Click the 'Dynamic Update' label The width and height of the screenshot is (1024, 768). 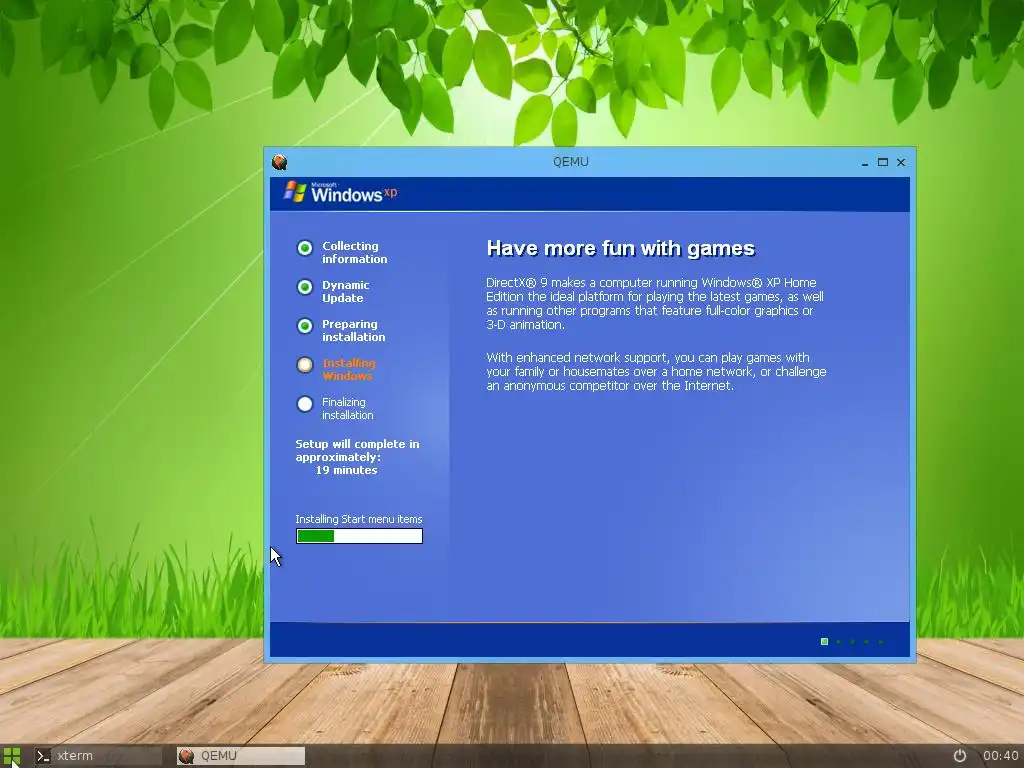[x=345, y=291]
